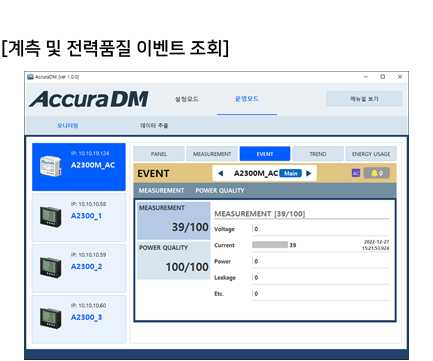The height and width of the screenshot is (361, 433).
Task: Open the 모니터링 submenu
Action: pyautogui.click(x=68, y=125)
